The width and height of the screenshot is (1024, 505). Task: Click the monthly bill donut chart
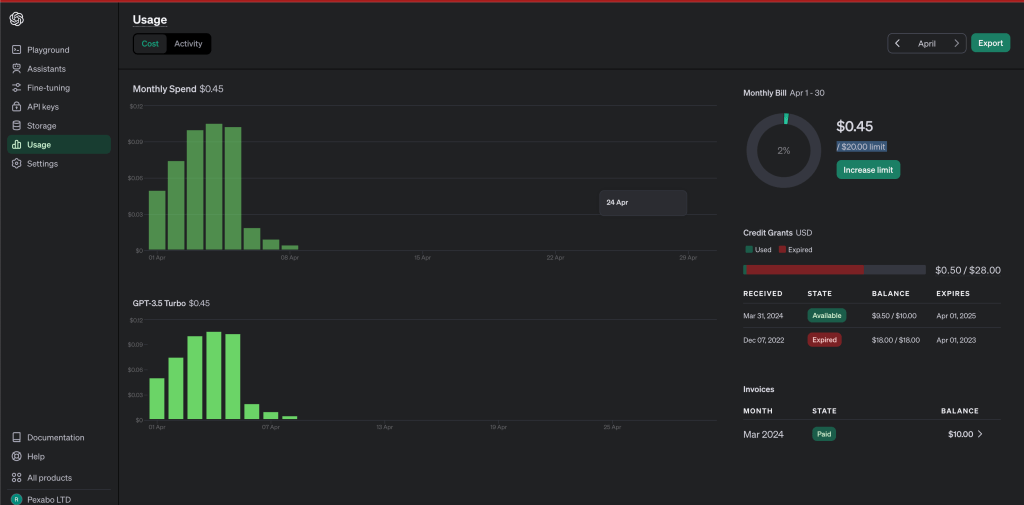click(784, 150)
